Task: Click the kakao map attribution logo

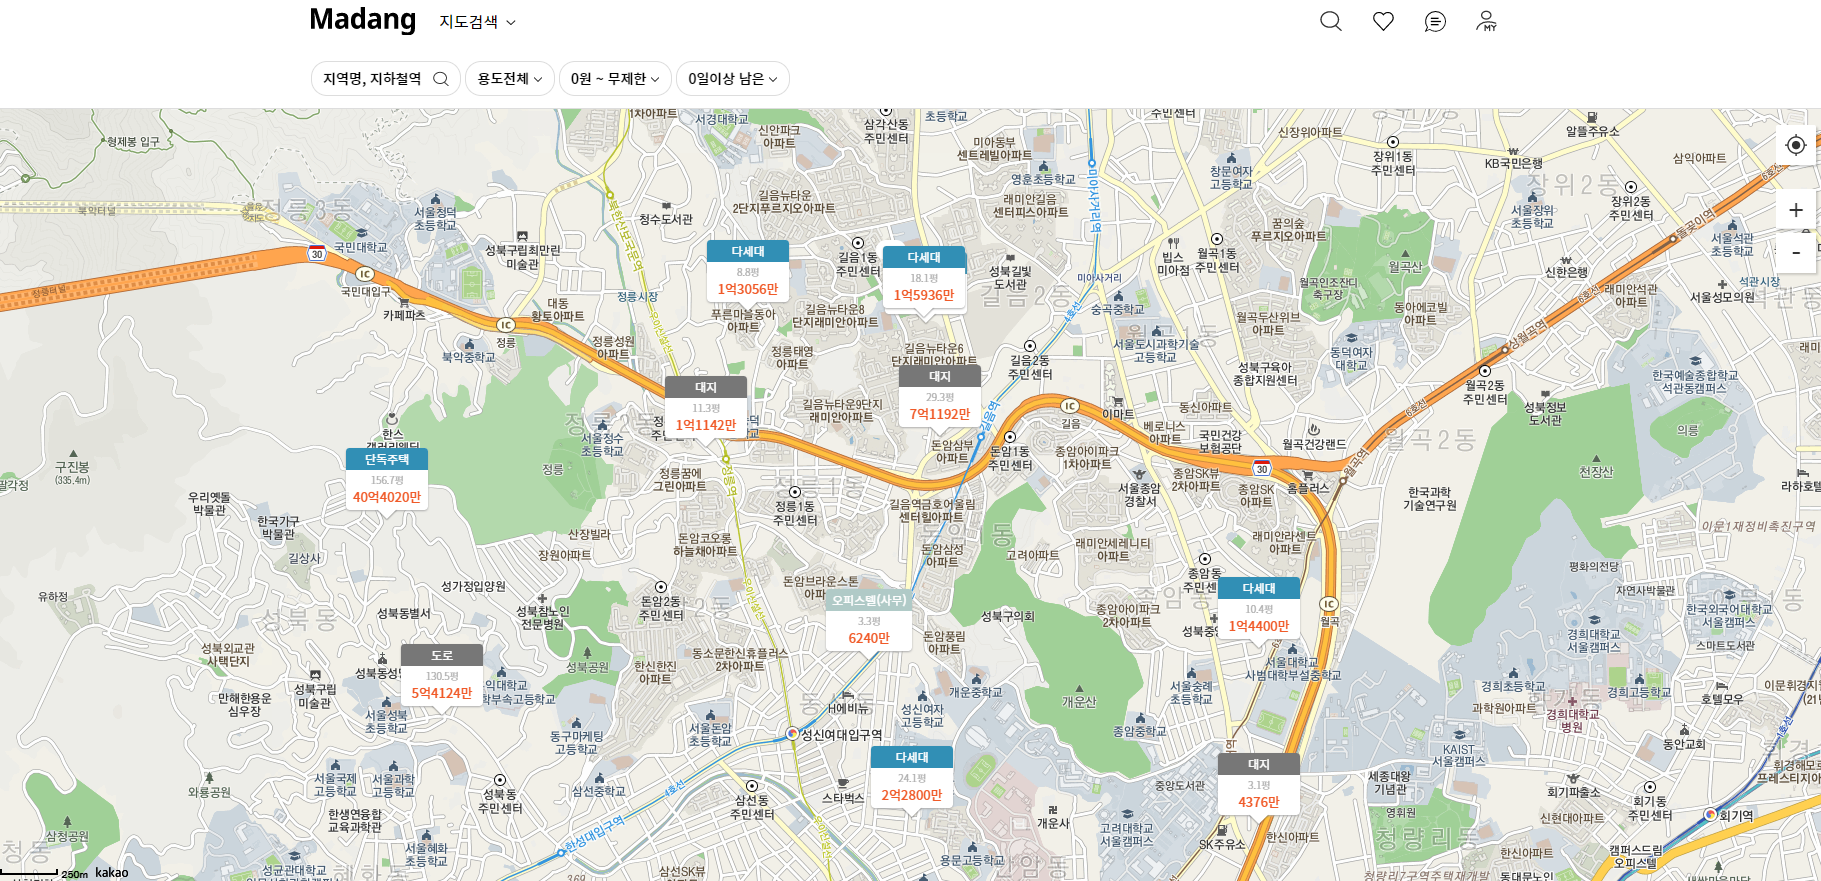Action: tap(112, 872)
